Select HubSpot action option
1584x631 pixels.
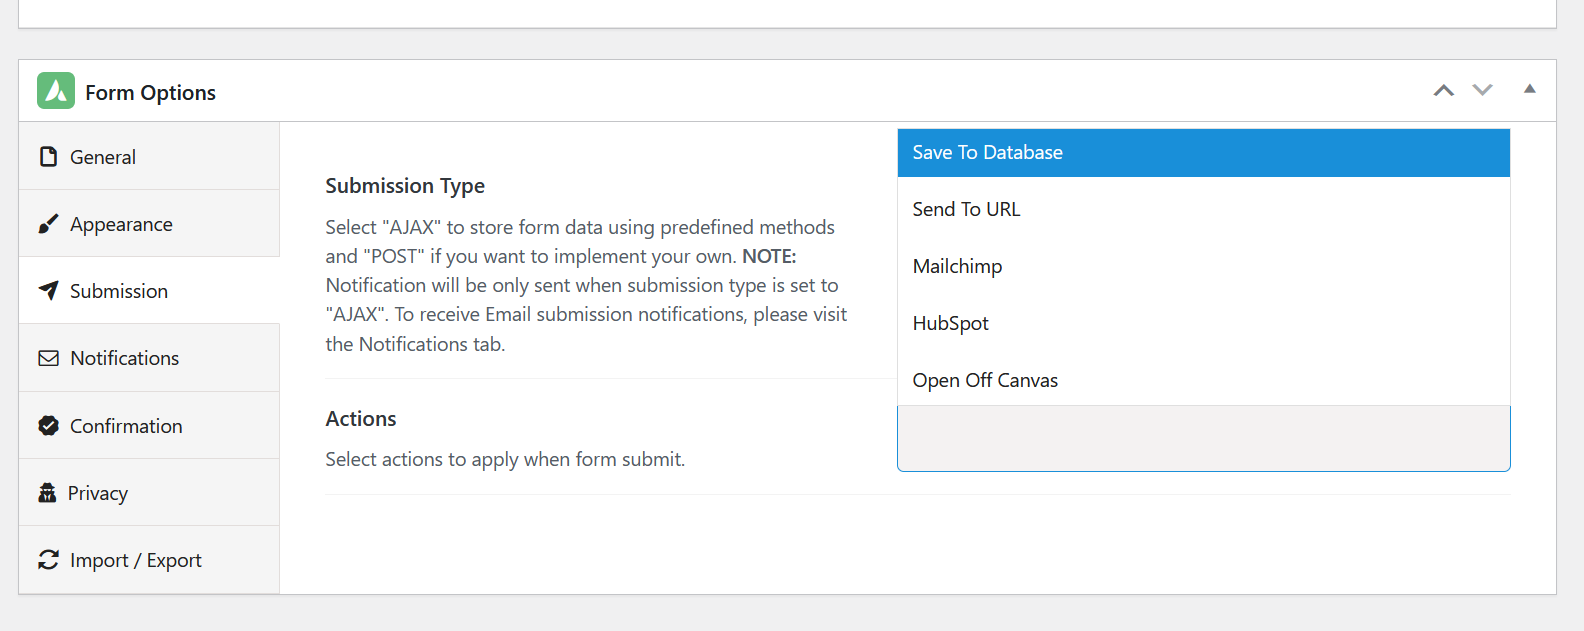coord(1203,324)
